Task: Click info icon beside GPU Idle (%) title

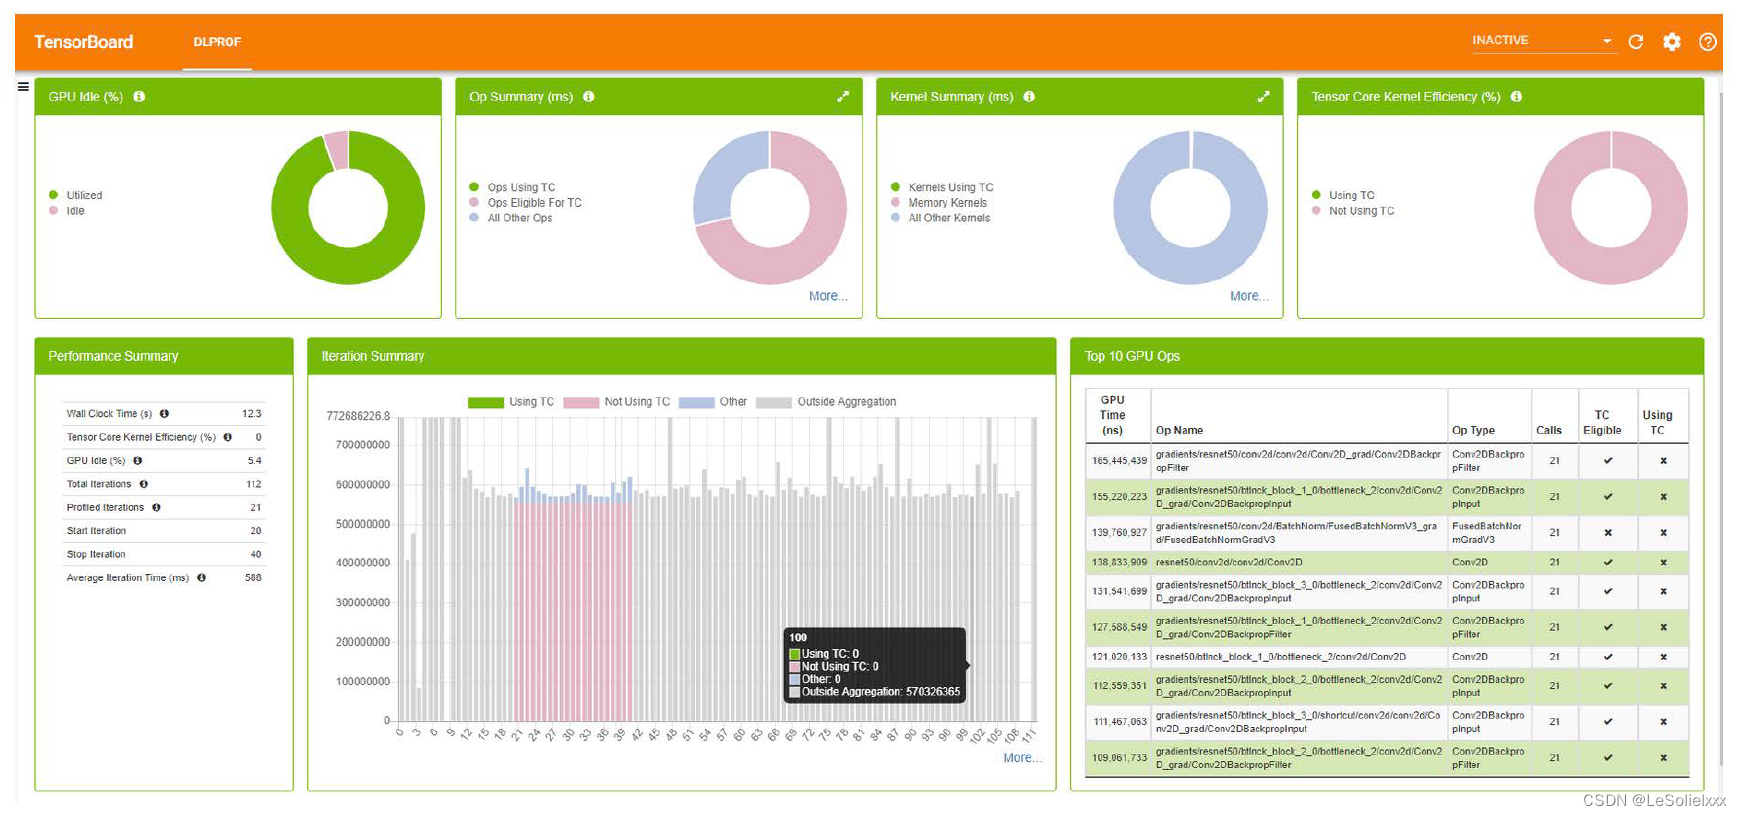Action: [x=139, y=97]
